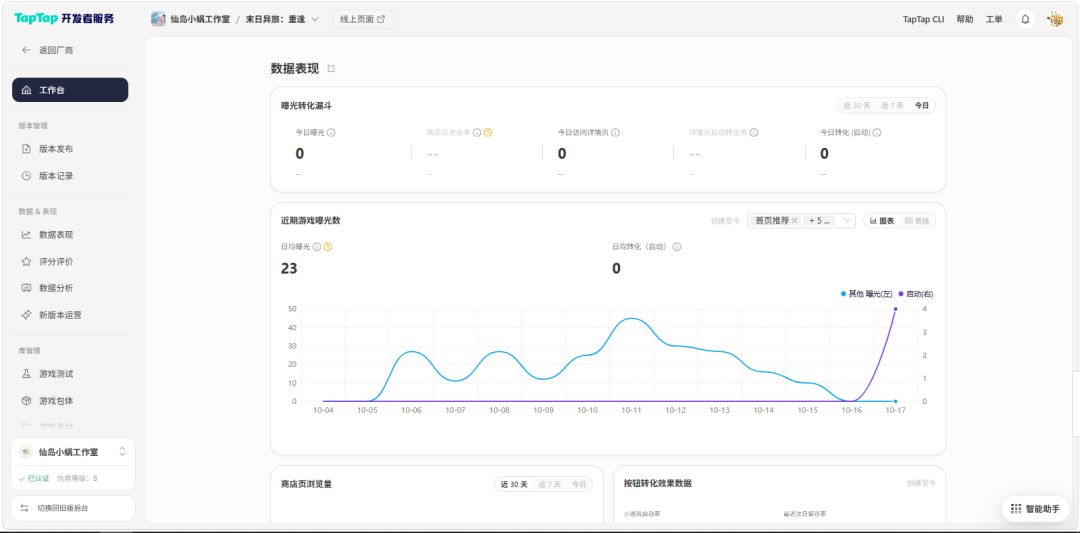Click the 仙岛小蜗工作室 breadcrumb link
Image resolution: width=1080 pixels, height=533 pixels.
[x=200, y=19]
